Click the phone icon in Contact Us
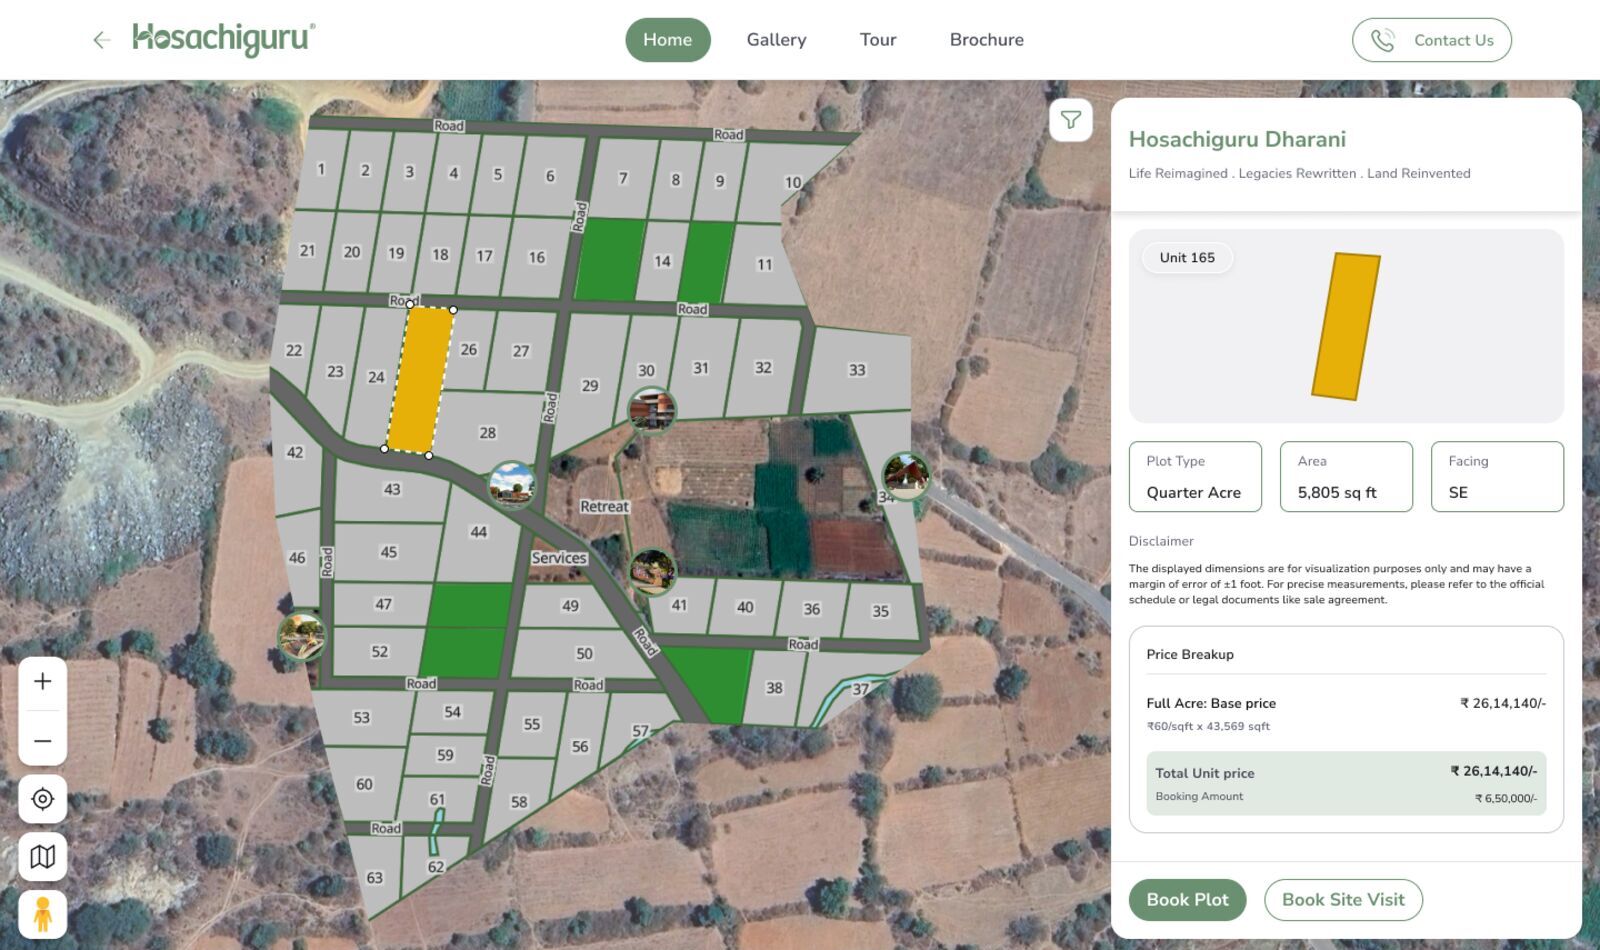Image resolution: width=1600 pixels, height=950 pixels. coord(1383,40)
